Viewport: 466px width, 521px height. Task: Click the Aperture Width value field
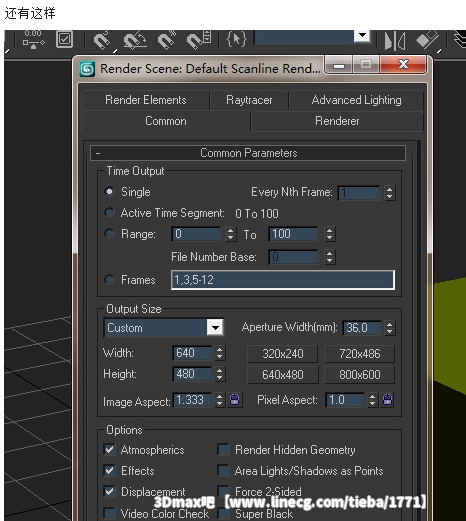pos(362,328)
